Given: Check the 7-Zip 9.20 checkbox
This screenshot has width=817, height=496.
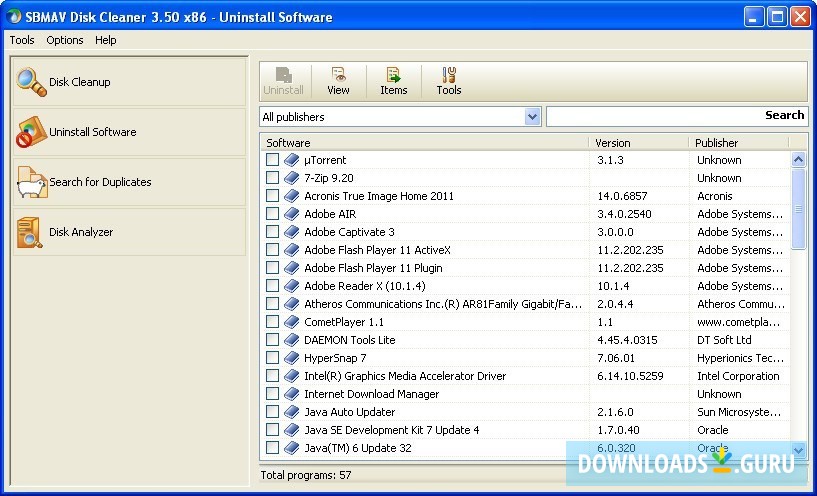Looking at the screenshot, I should (x=273, y=178).
